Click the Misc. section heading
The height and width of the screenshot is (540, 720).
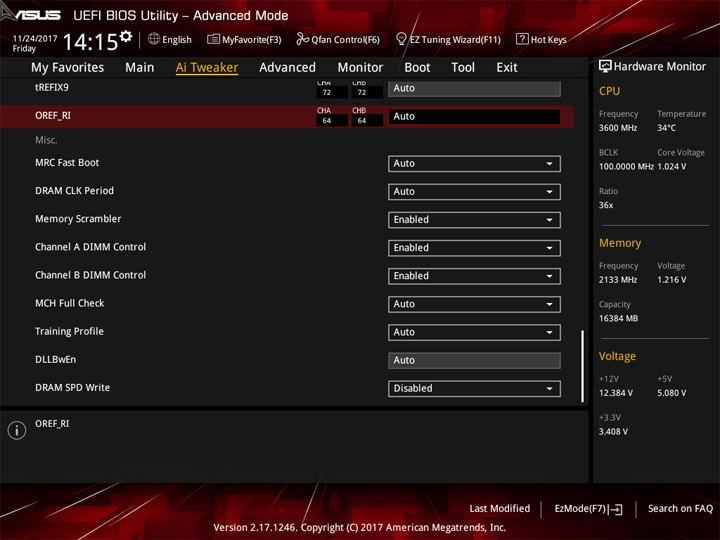coord(46,140)
